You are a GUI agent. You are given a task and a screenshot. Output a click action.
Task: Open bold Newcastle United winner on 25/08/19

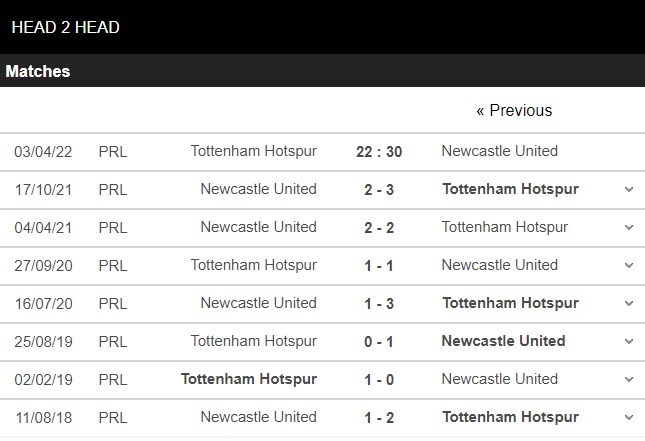[503, 341]
